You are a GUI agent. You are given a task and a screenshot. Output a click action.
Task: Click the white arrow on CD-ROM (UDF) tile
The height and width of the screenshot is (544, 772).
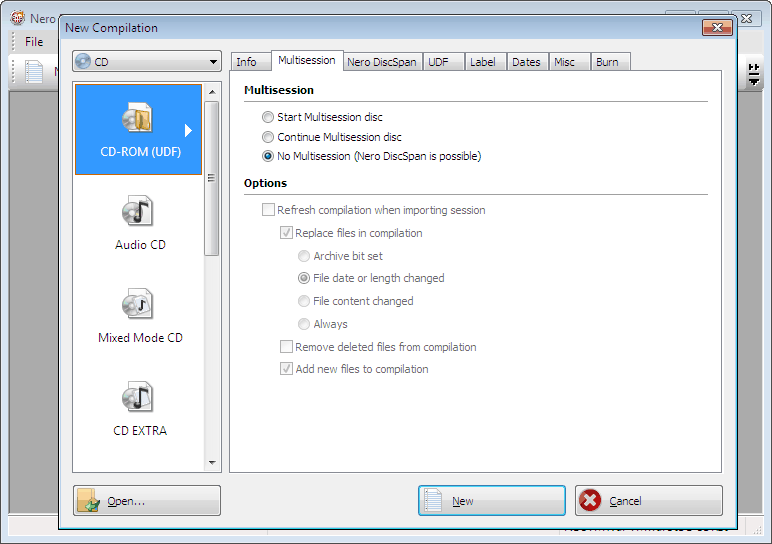188,130
